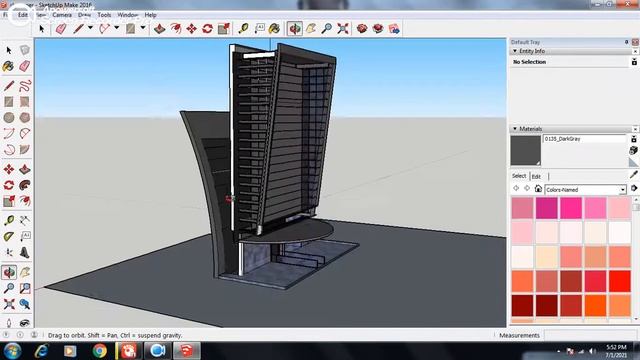Close the Materials panel
Viewport: 640px width, 360px height.
click(635, 129)
